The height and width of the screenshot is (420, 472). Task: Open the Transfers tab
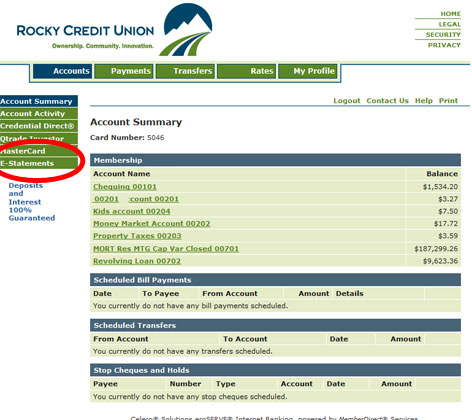[x=185, y=71]
